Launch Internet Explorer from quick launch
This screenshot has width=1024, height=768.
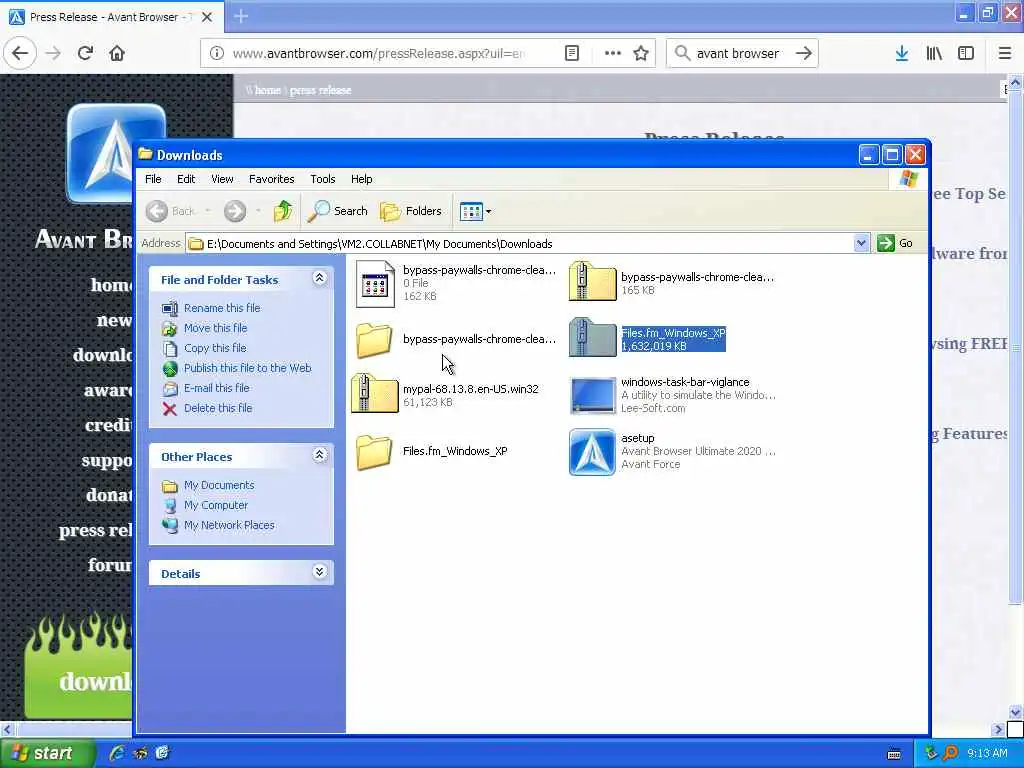(117, 753)
